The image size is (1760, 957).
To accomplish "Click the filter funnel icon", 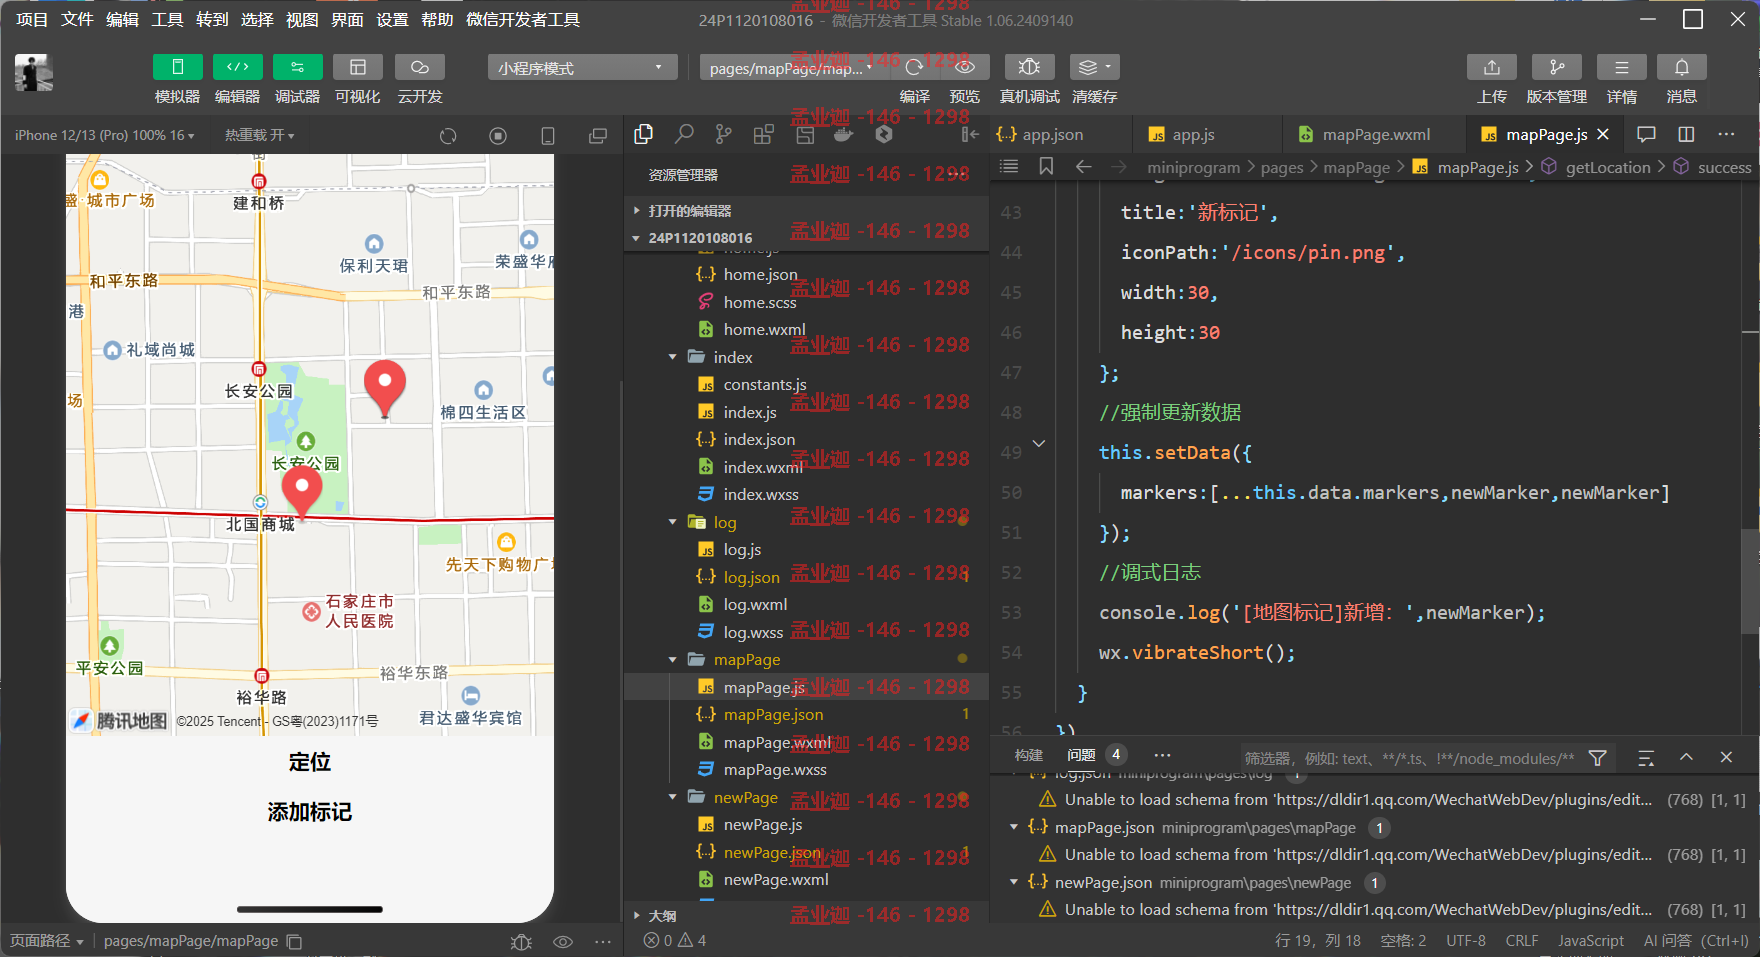I will click(1598, 758).
